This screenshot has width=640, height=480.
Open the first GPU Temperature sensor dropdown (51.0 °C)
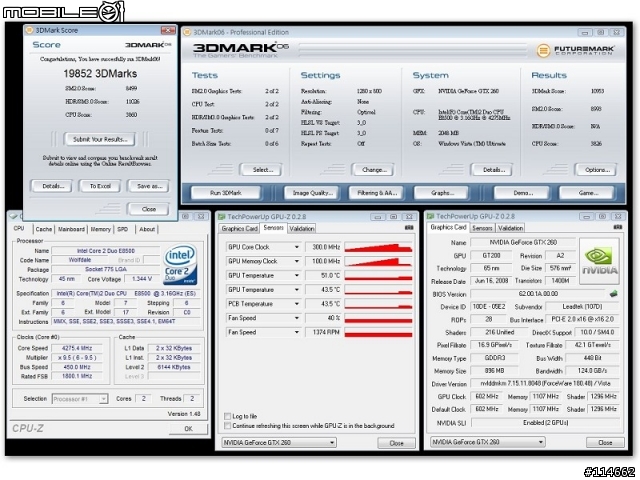pos(297,276)
